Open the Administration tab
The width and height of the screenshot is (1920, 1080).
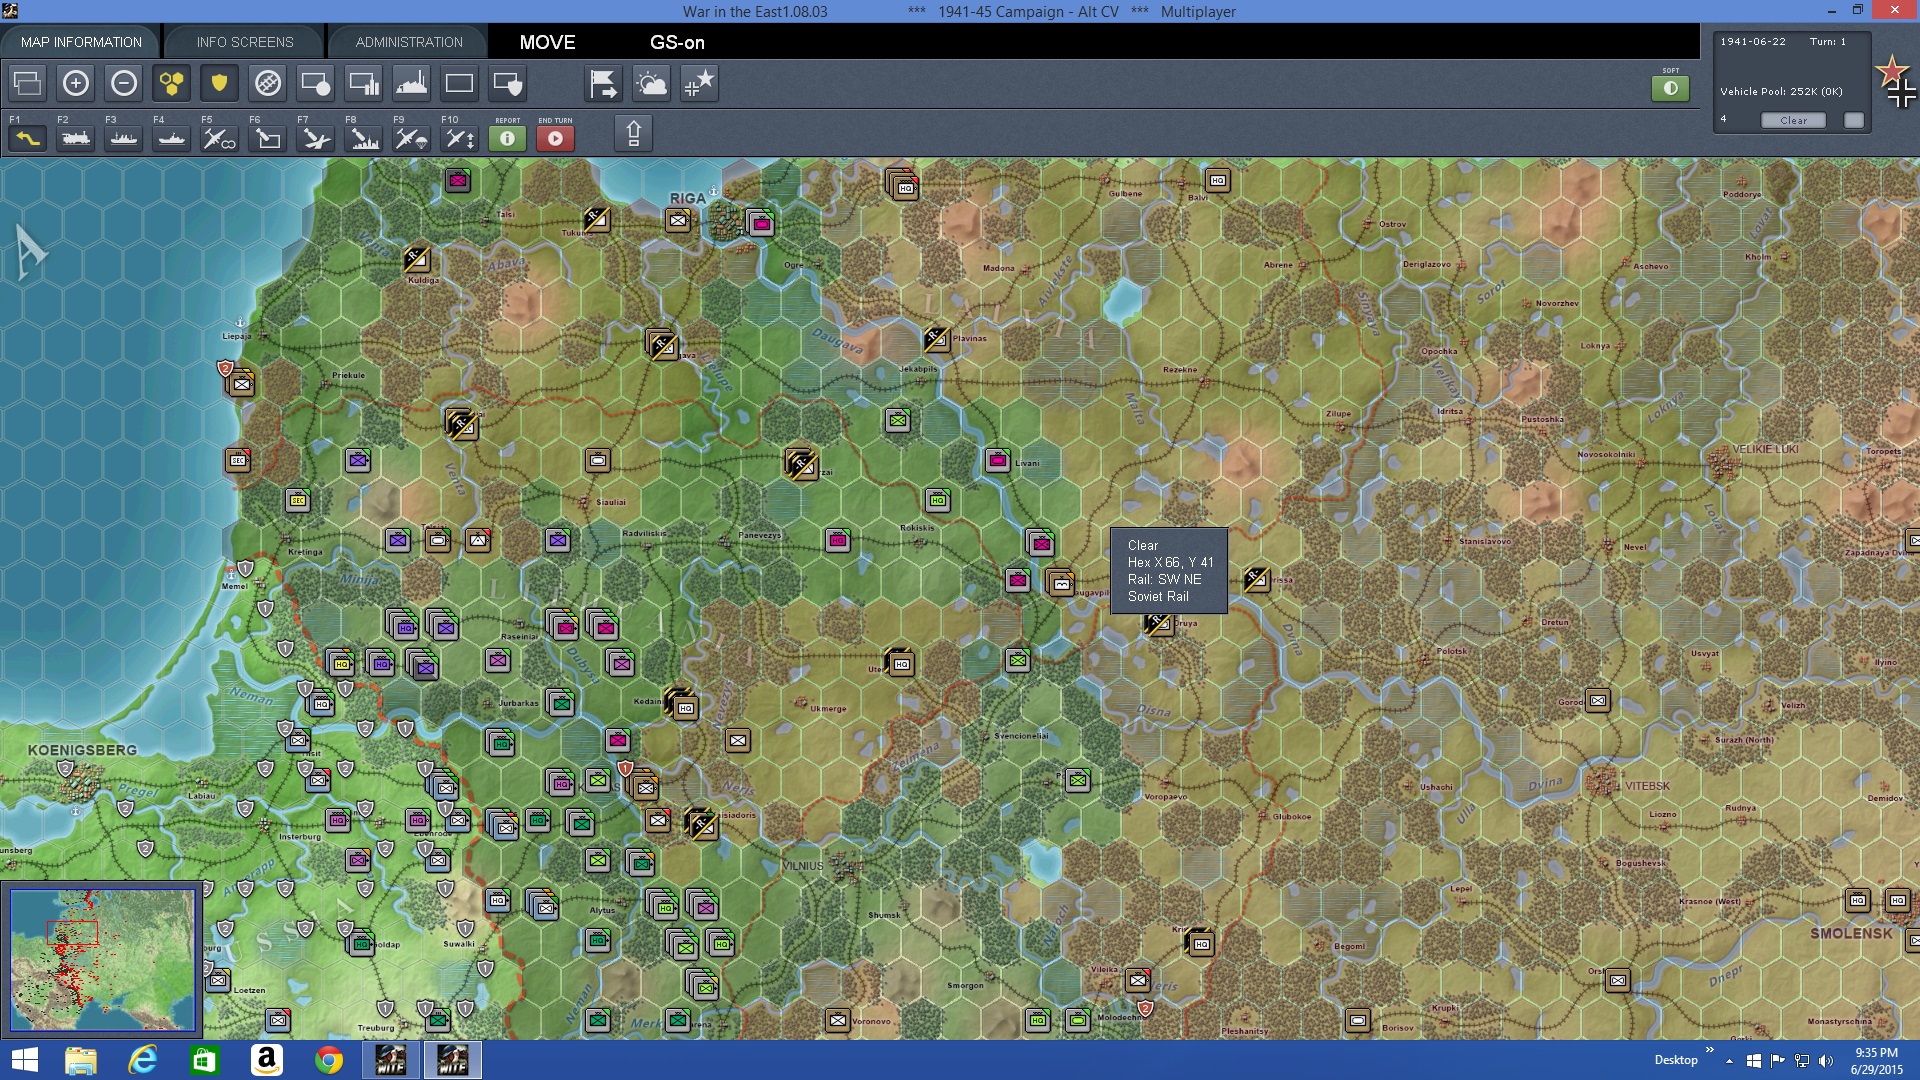pyautogui.click(x=409, y=42)
